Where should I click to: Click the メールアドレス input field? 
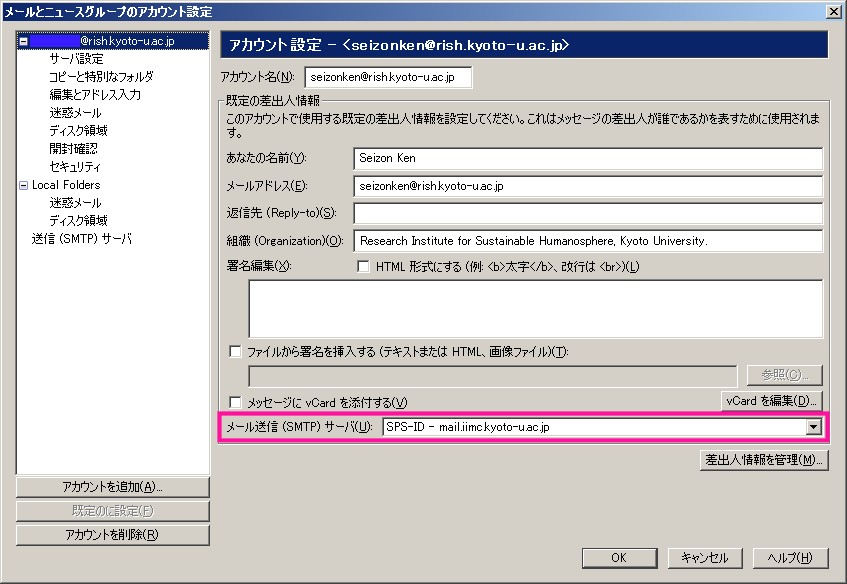pos(588,186)
